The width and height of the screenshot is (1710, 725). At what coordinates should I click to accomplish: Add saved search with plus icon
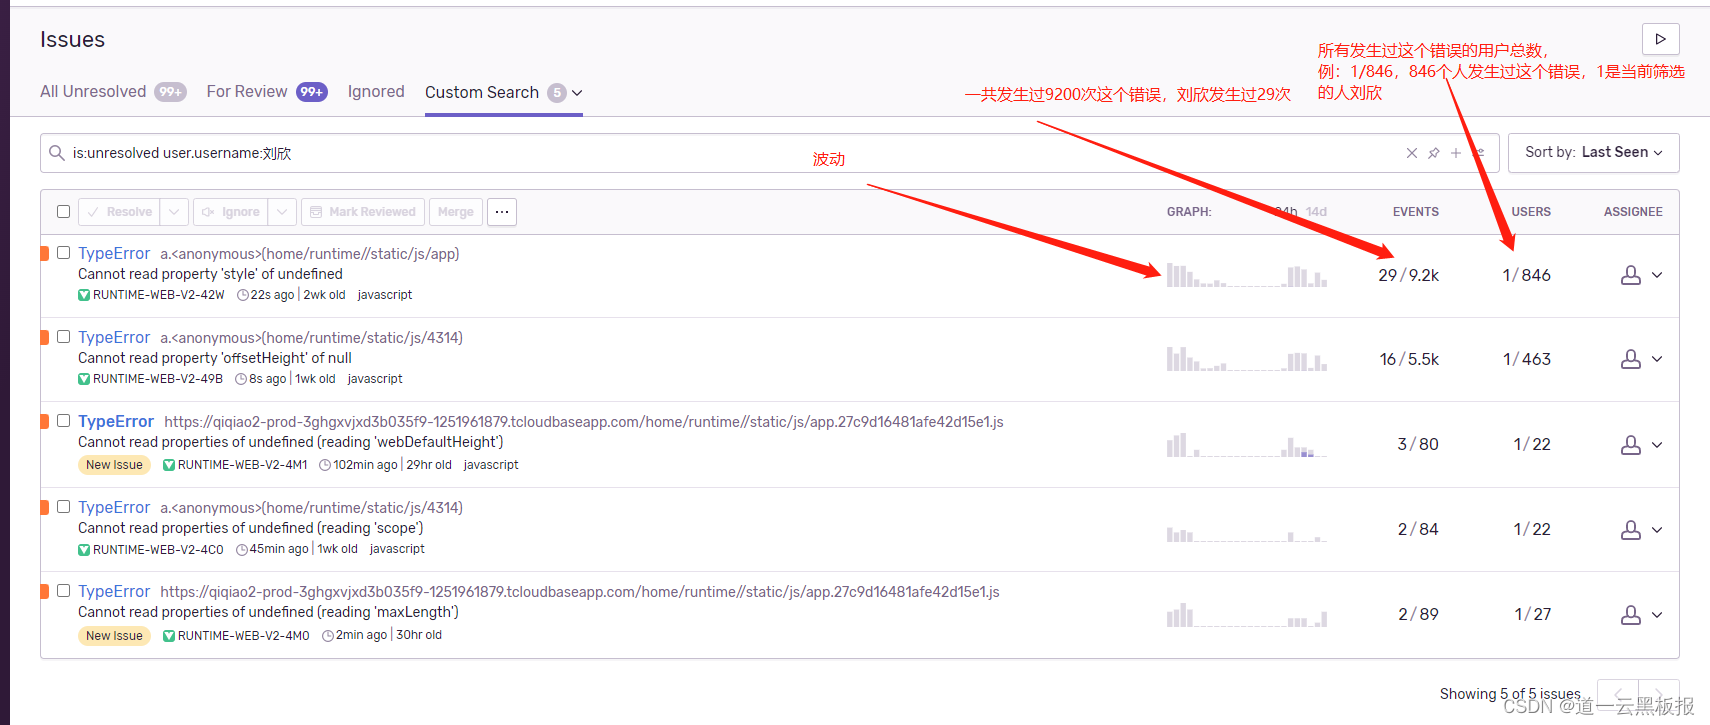1456,153
